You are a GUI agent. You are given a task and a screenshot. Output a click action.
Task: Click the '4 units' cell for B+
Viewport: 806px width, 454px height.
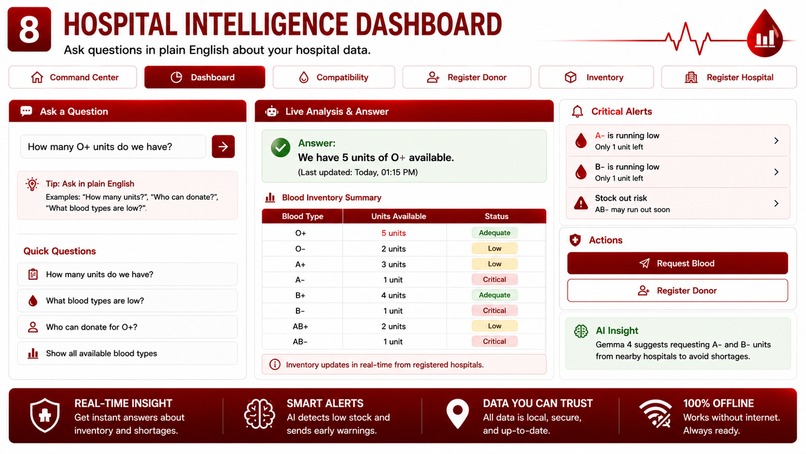pos(394,295)
